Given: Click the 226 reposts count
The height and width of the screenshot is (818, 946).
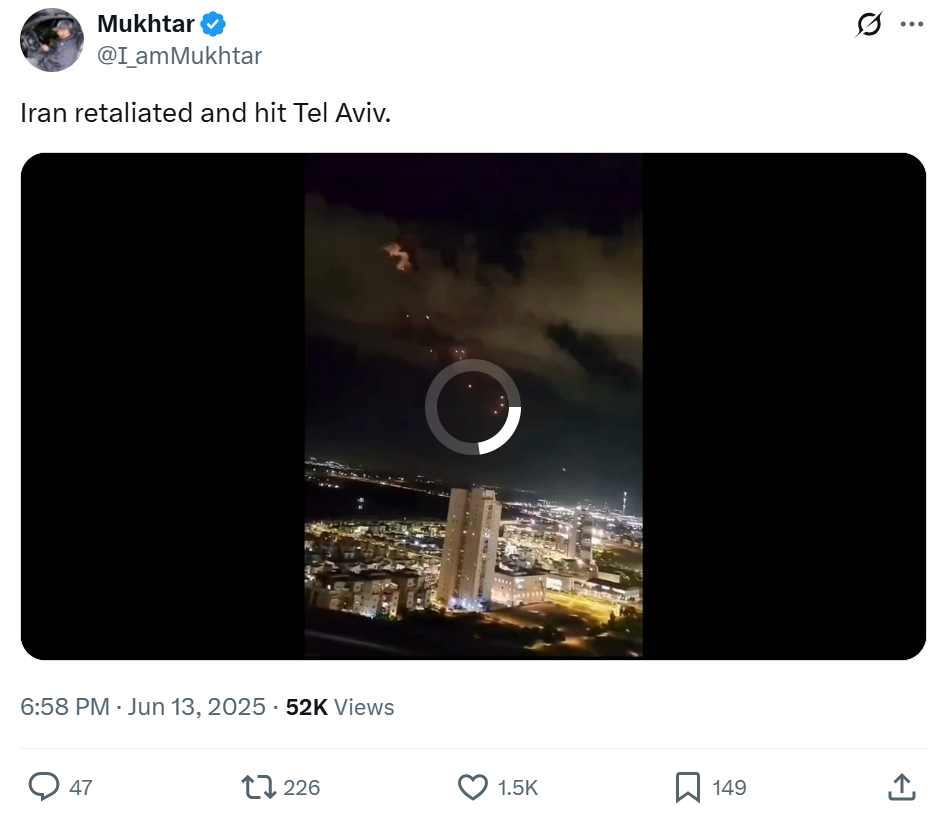Looking at the screenshot, I should 302,788.
